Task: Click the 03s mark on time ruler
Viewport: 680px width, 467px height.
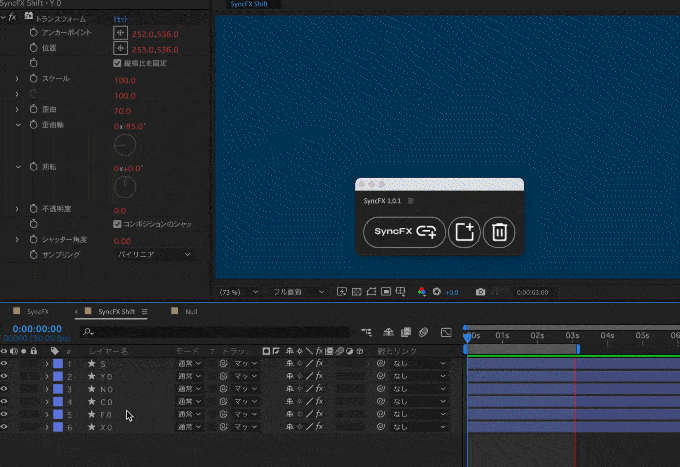Action: pyautogui.click(x=572, y=335)
